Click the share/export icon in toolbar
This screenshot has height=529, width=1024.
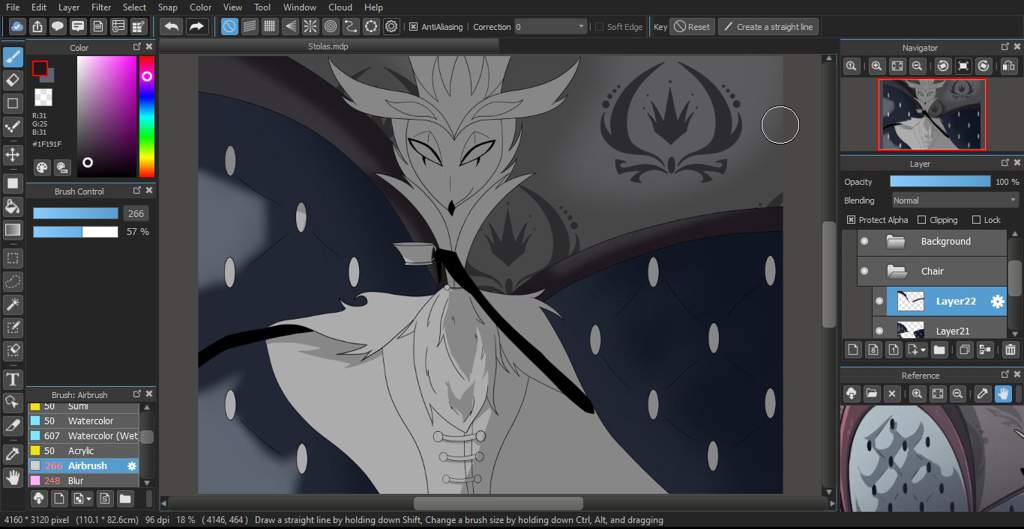38,27
